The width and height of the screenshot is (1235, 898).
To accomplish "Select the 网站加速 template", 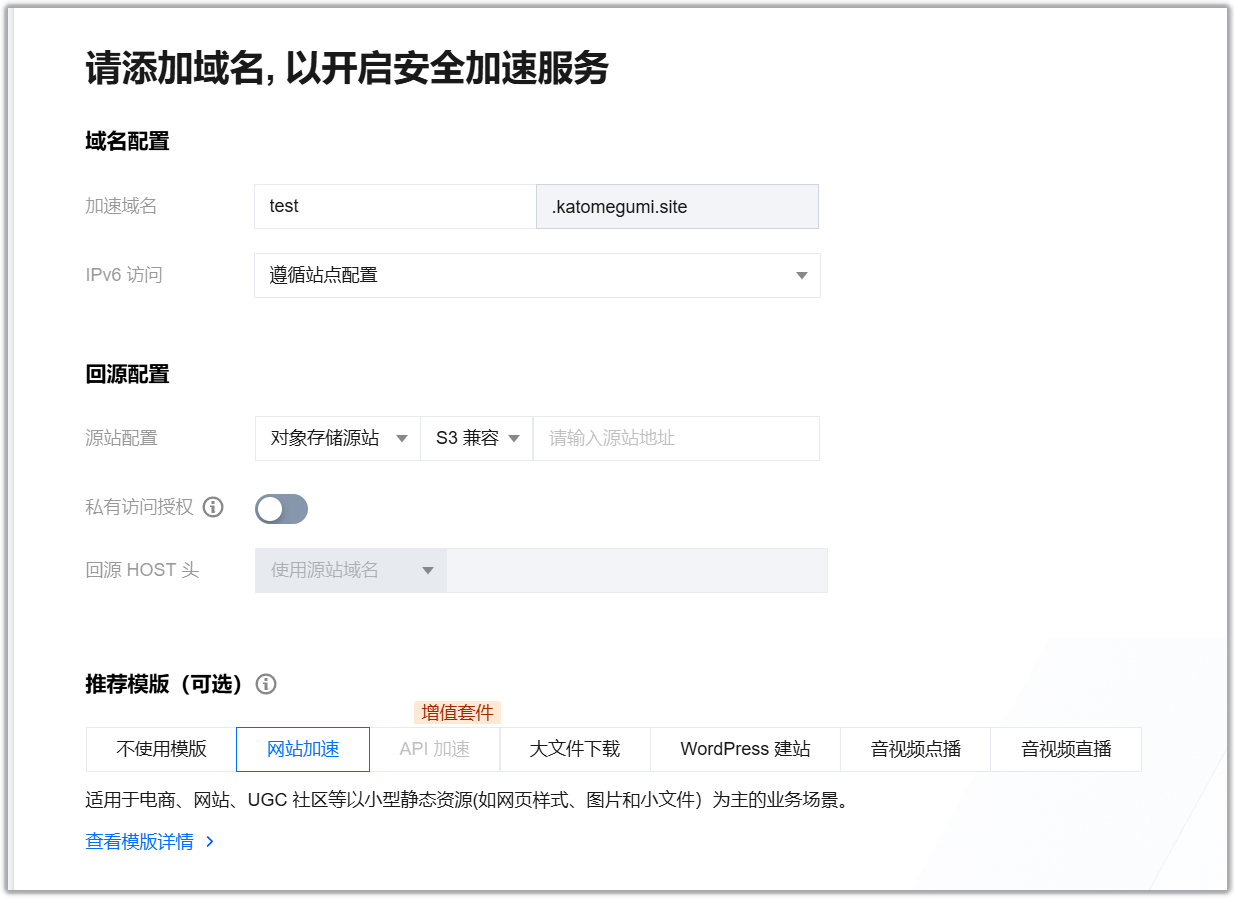I will click(x=303, y=749).
